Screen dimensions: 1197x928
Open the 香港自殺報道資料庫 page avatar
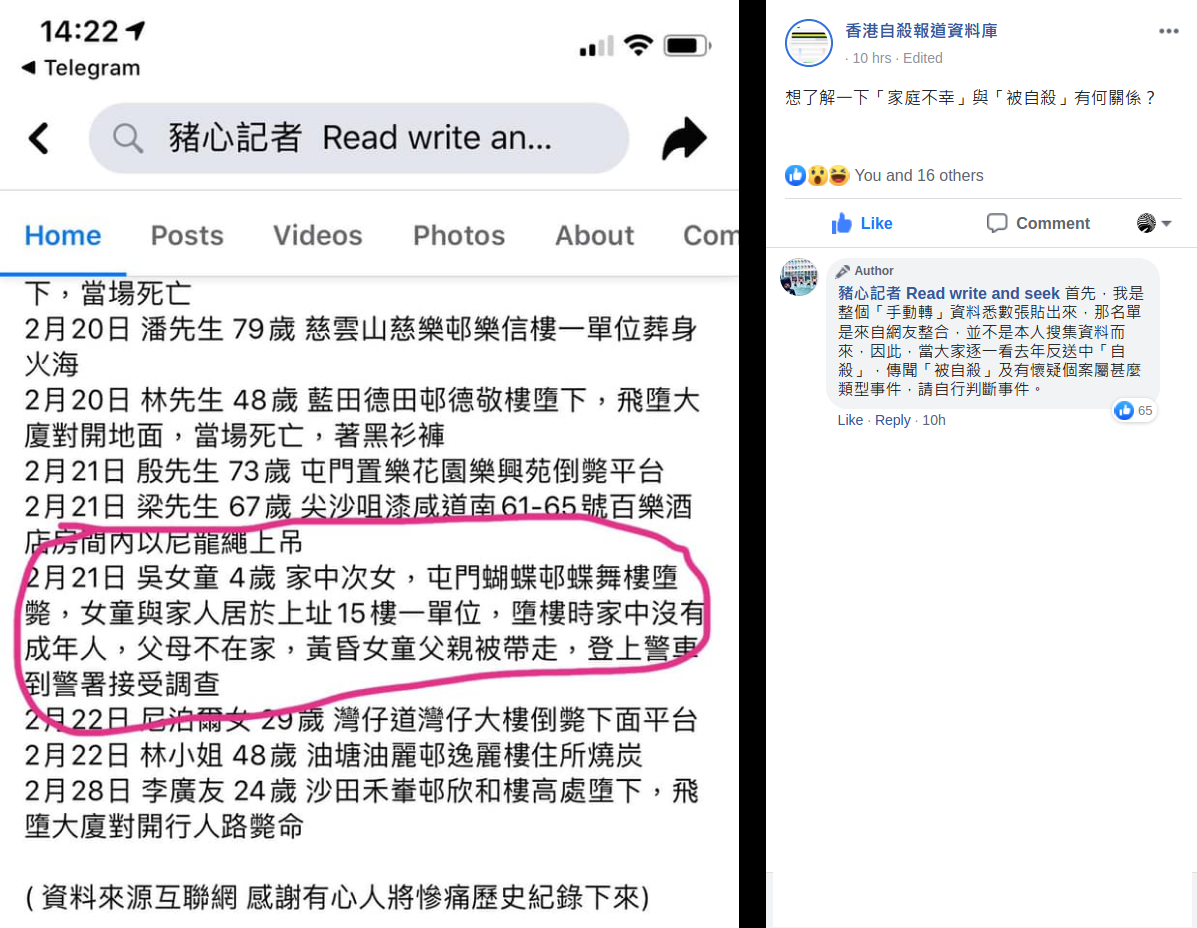(808, 43)
